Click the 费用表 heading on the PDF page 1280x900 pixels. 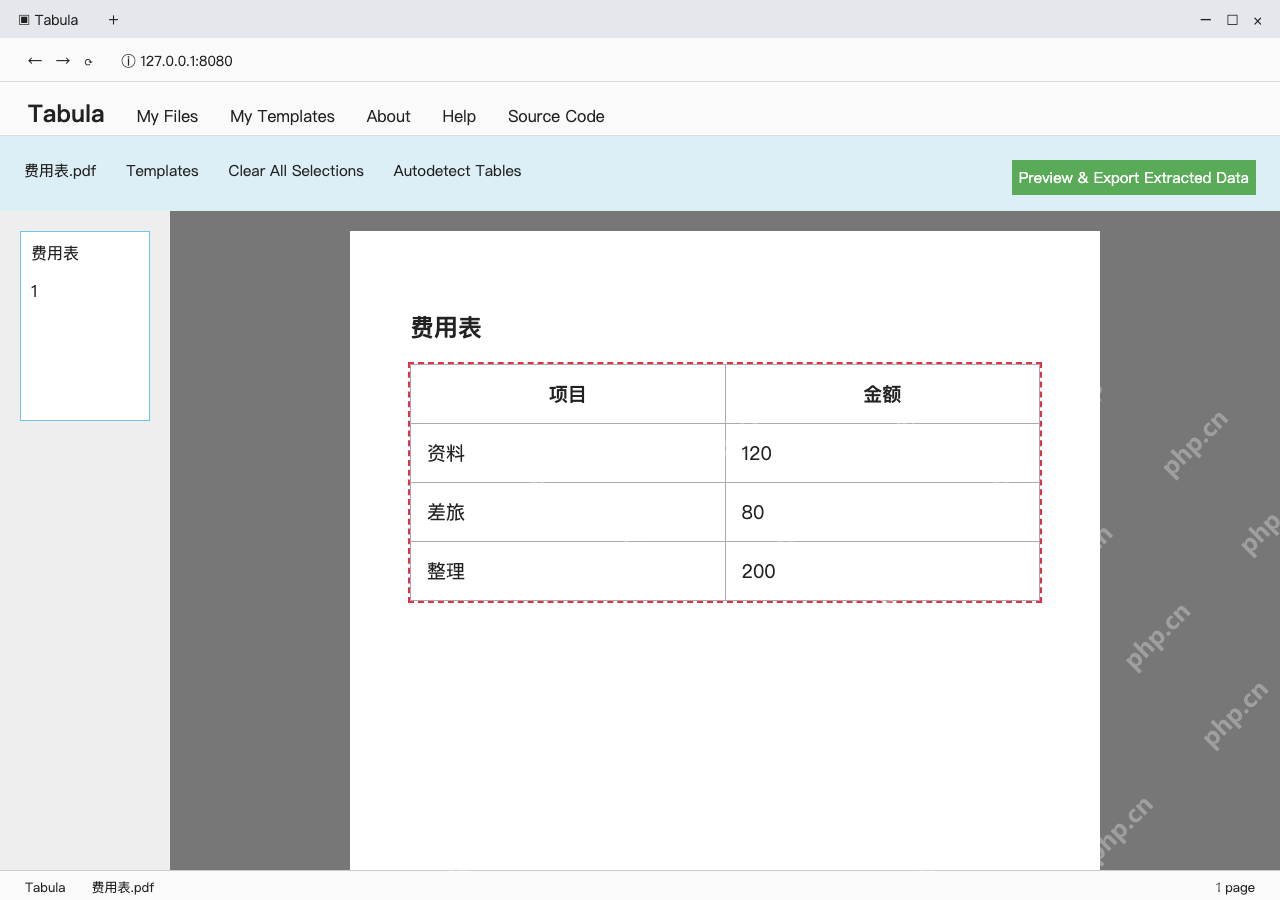tap(446, 328)
